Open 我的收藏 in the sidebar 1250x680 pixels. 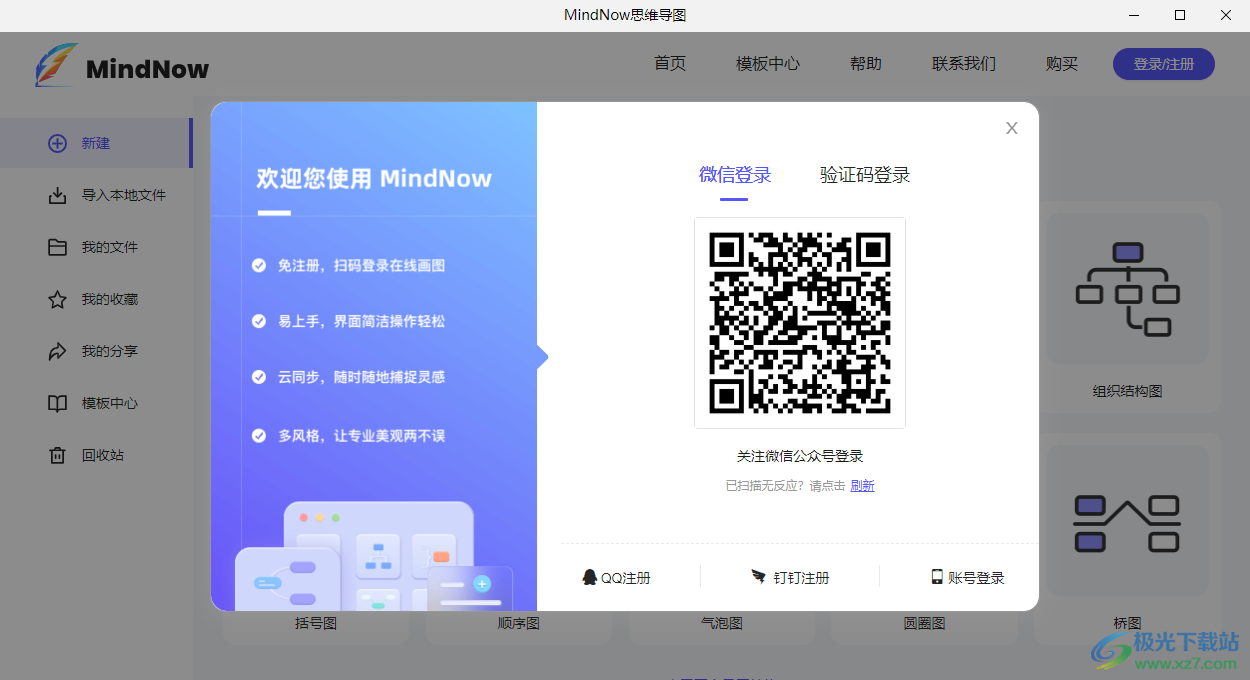[96, 299]
